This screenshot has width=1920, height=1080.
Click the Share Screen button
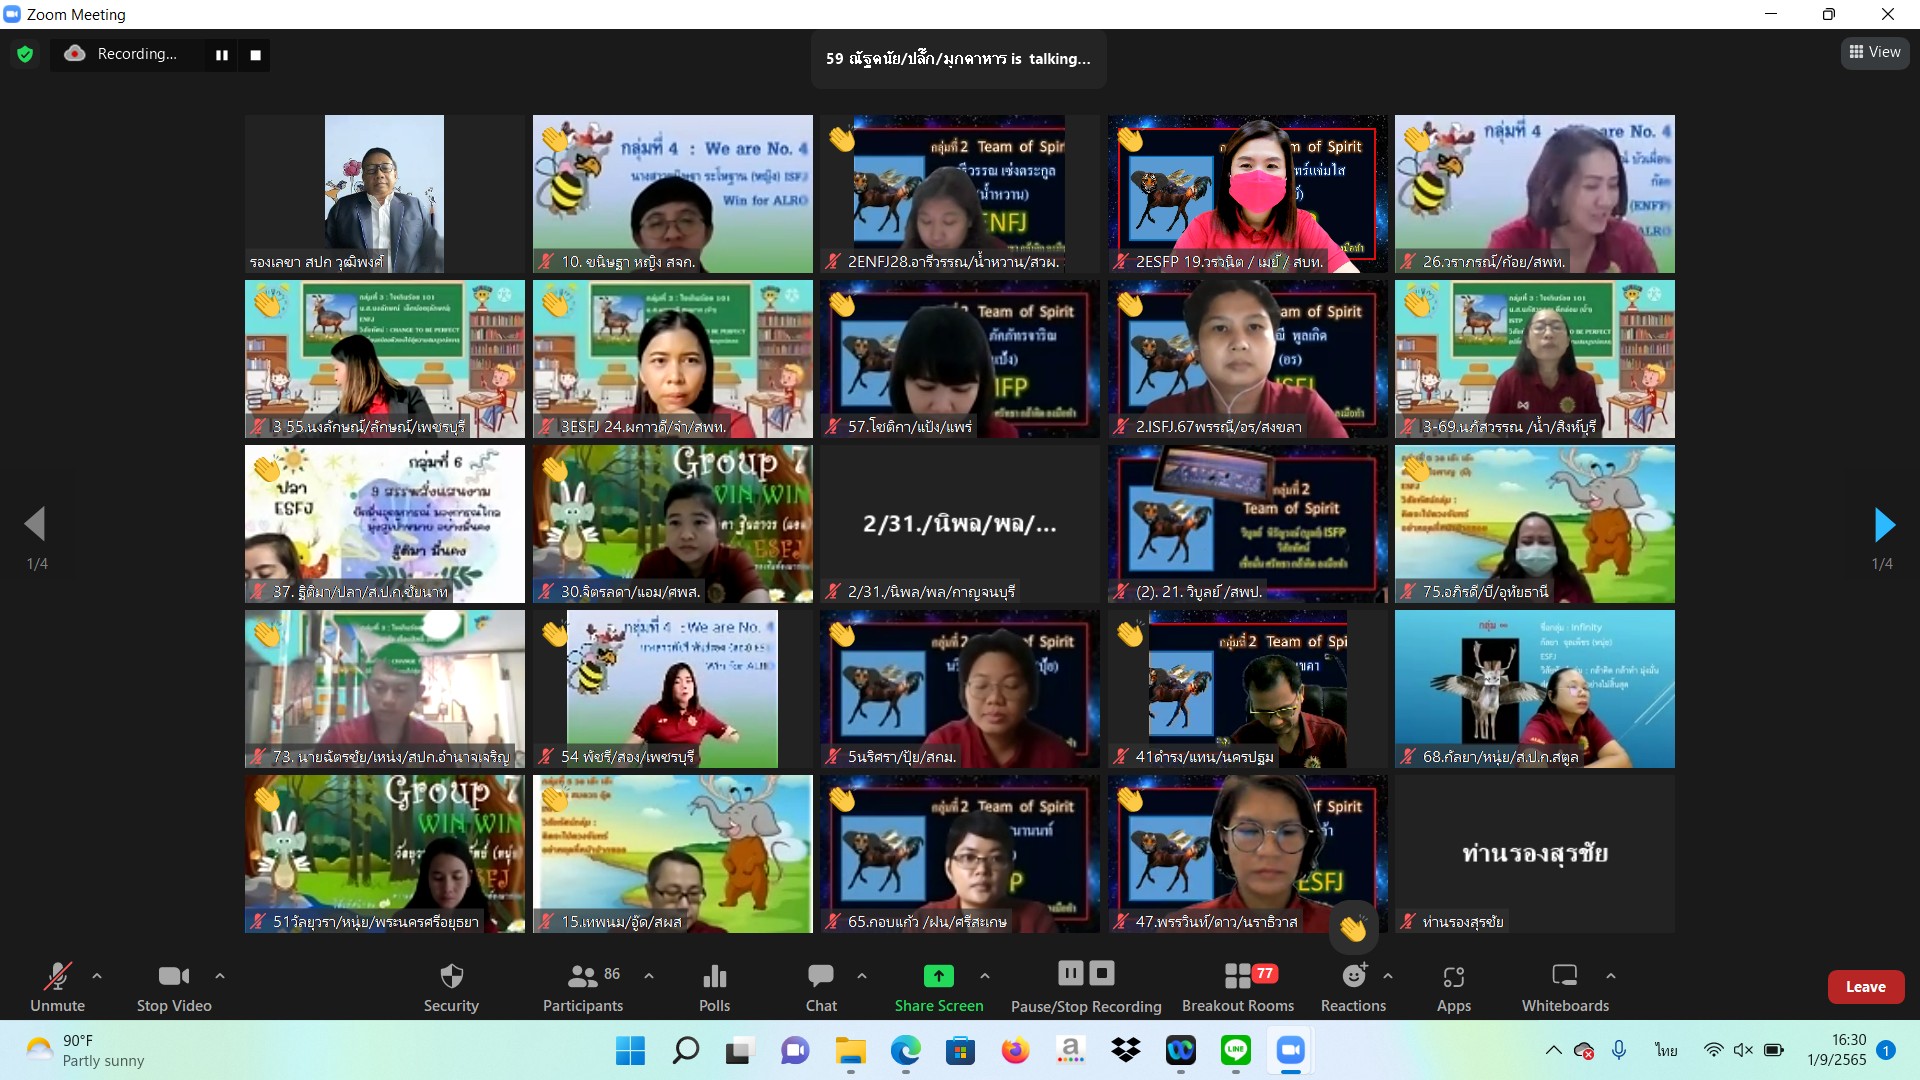(938, 986)
